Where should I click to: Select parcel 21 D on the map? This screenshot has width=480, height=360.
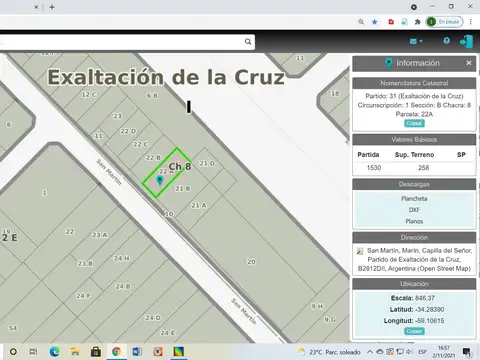click(x=207, y=163)
